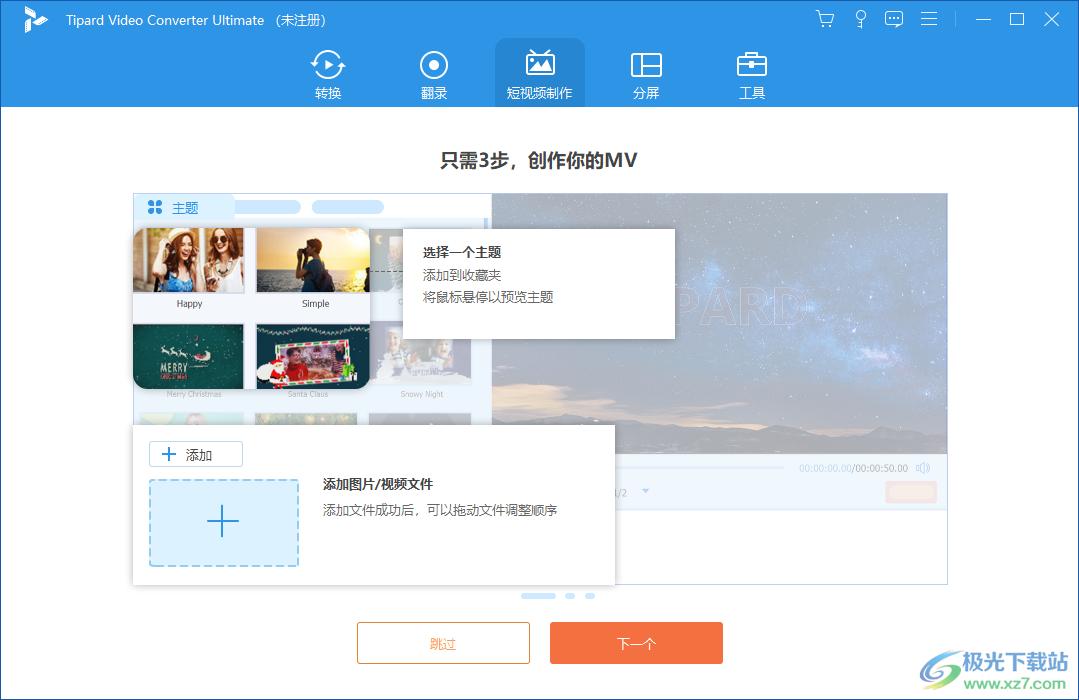Expand the 1/2 page dropdown arrow

click(645, 491)
